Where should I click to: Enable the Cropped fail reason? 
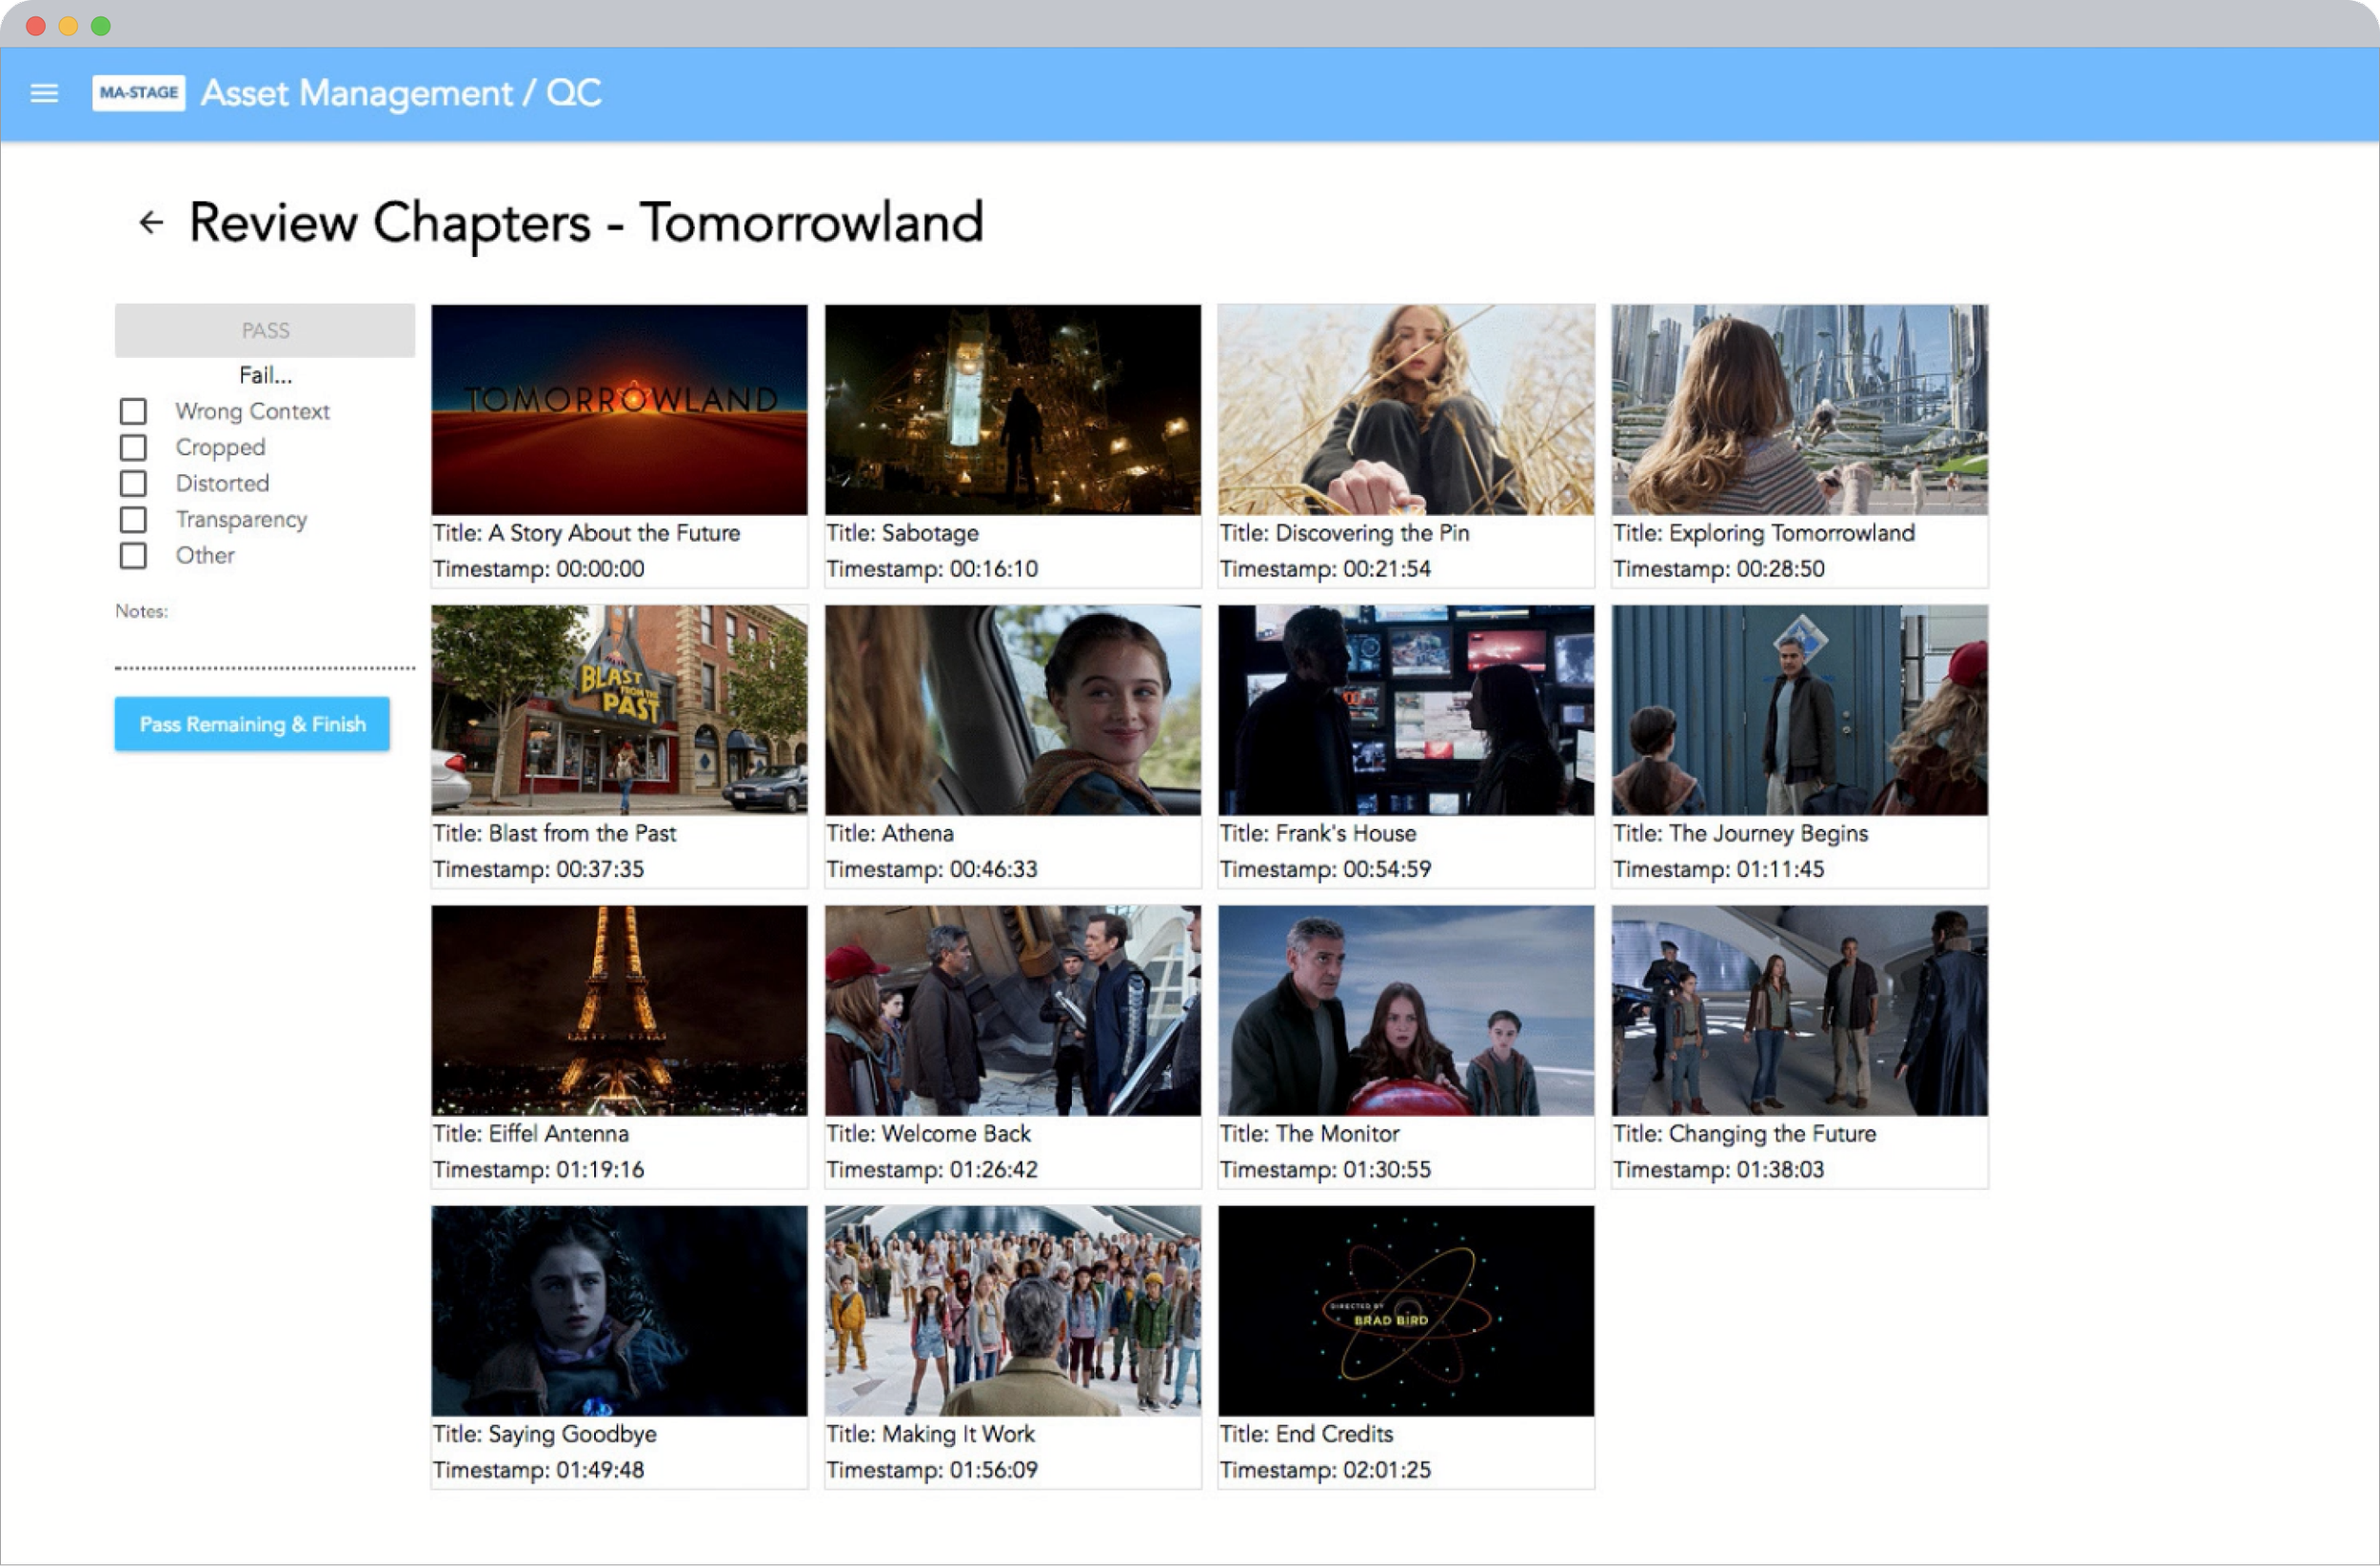coord(133,447)
